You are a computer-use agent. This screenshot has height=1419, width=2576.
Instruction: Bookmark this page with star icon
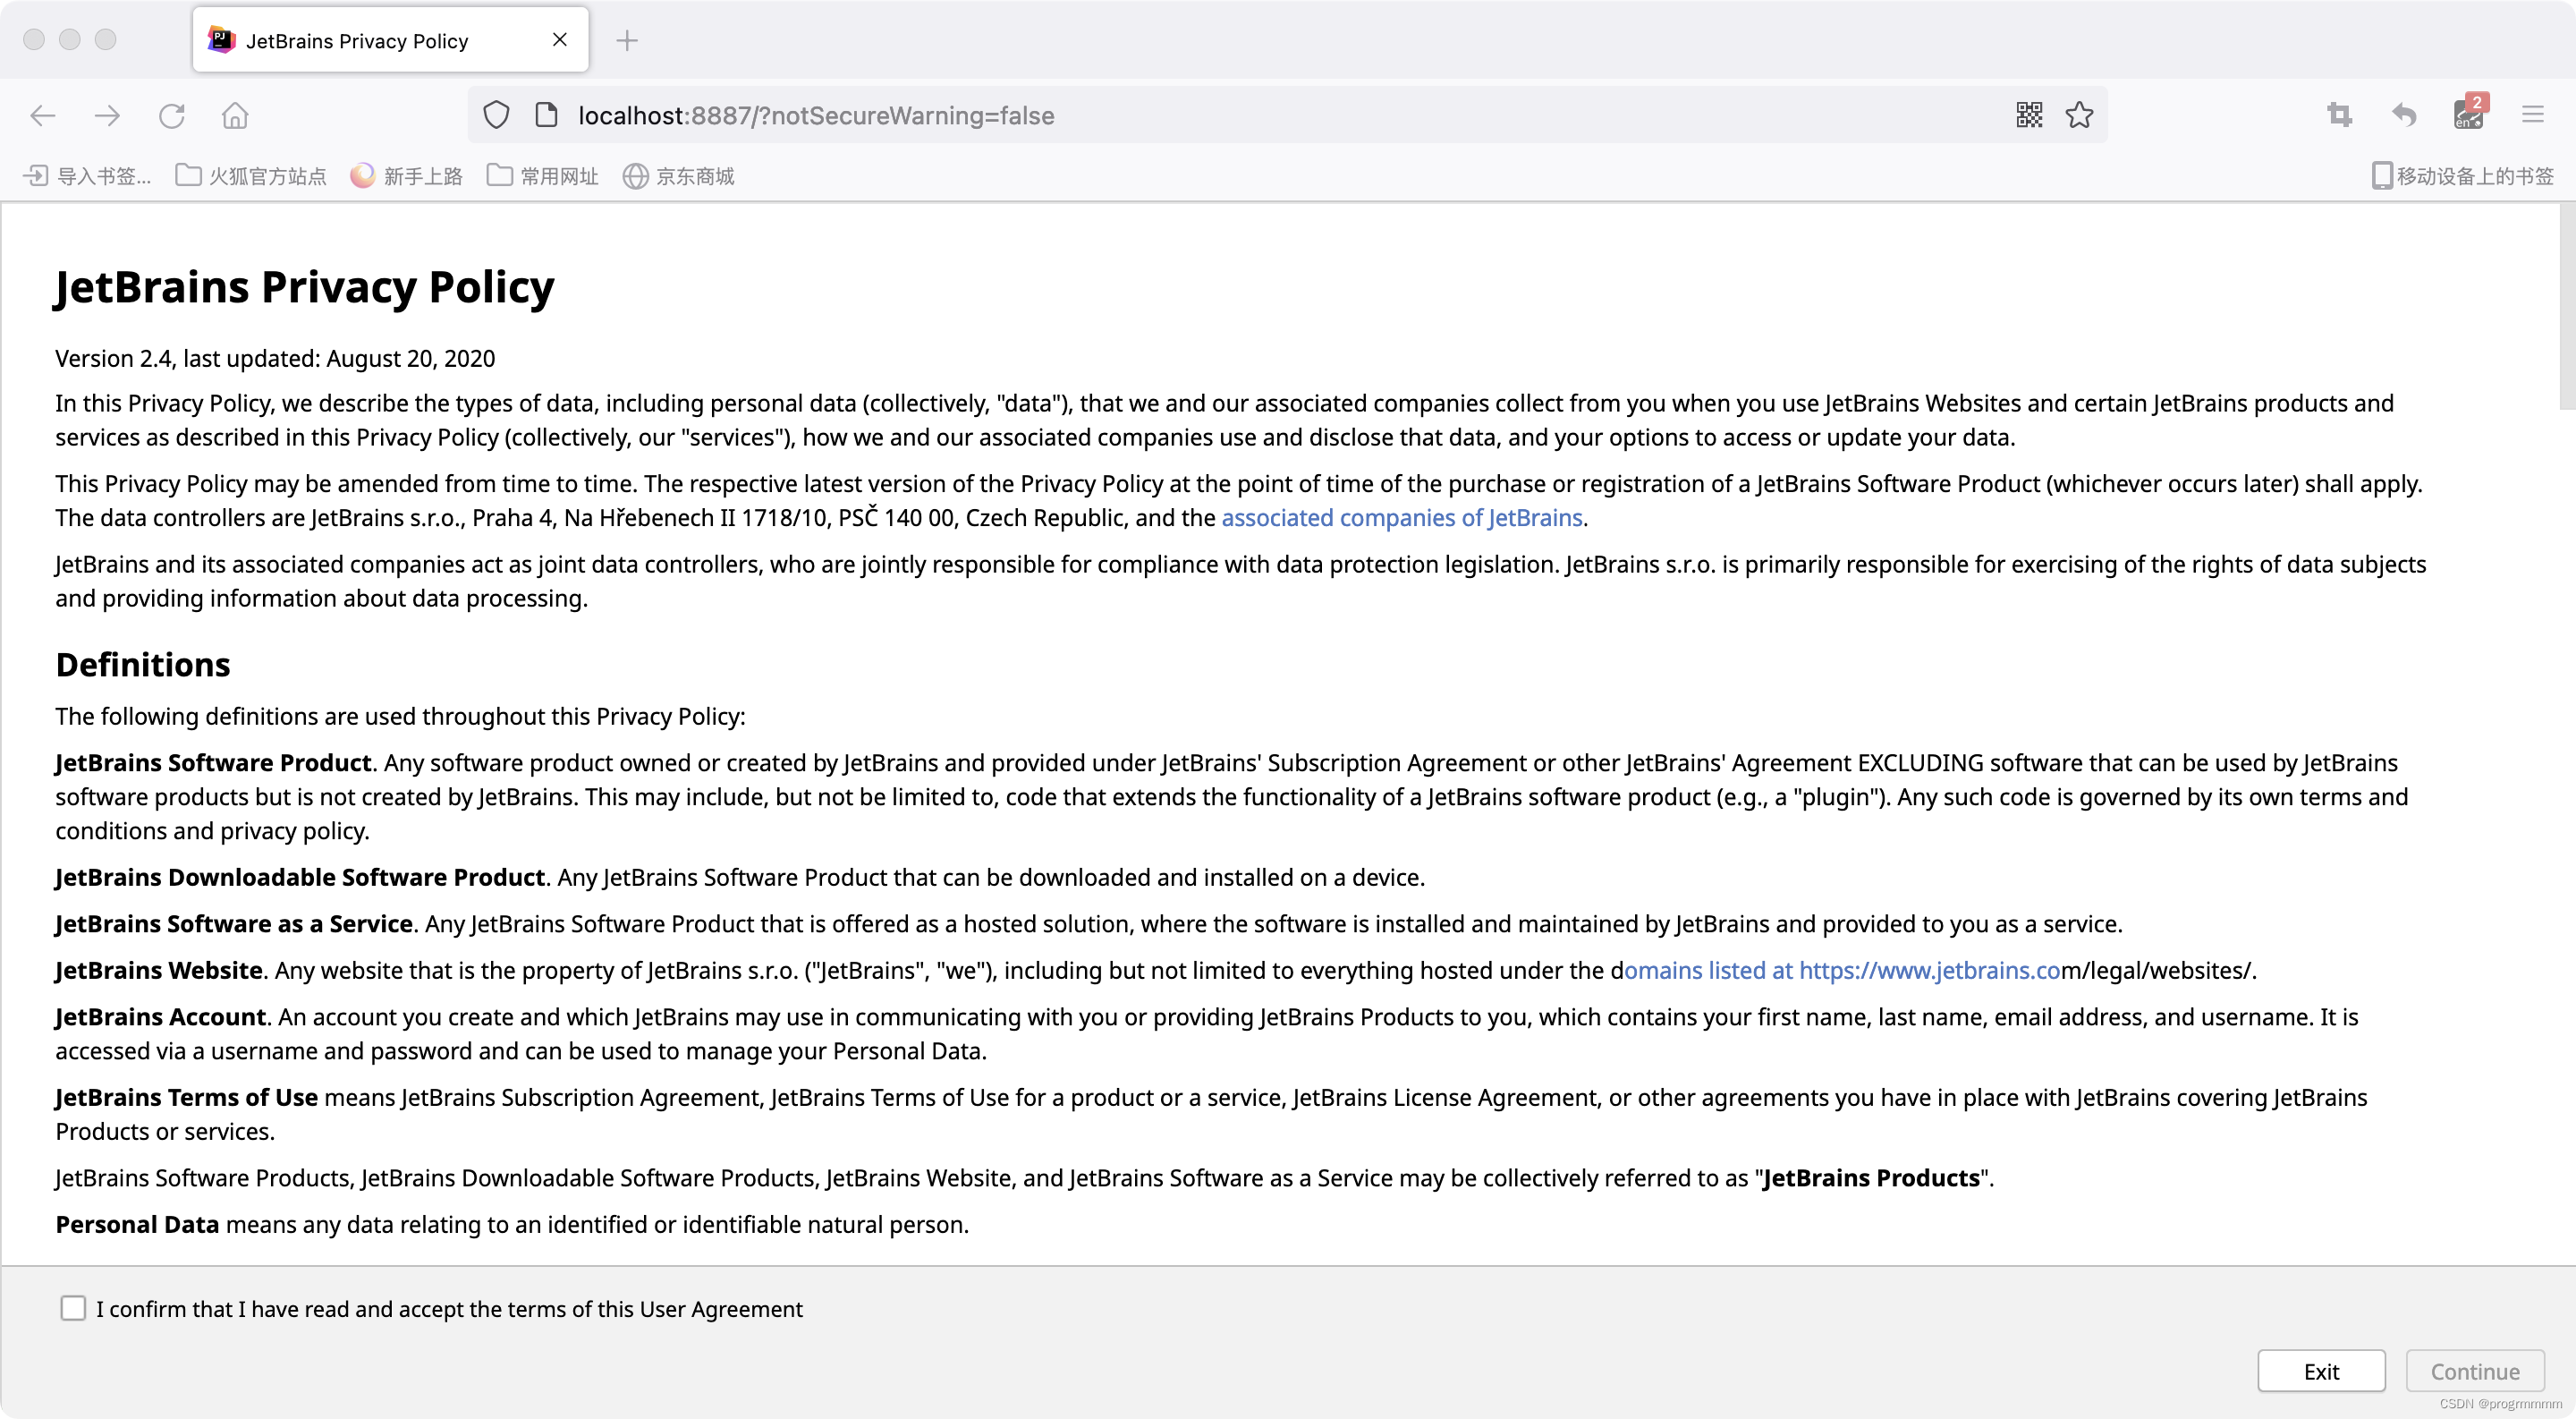[x=2080, y=116]
